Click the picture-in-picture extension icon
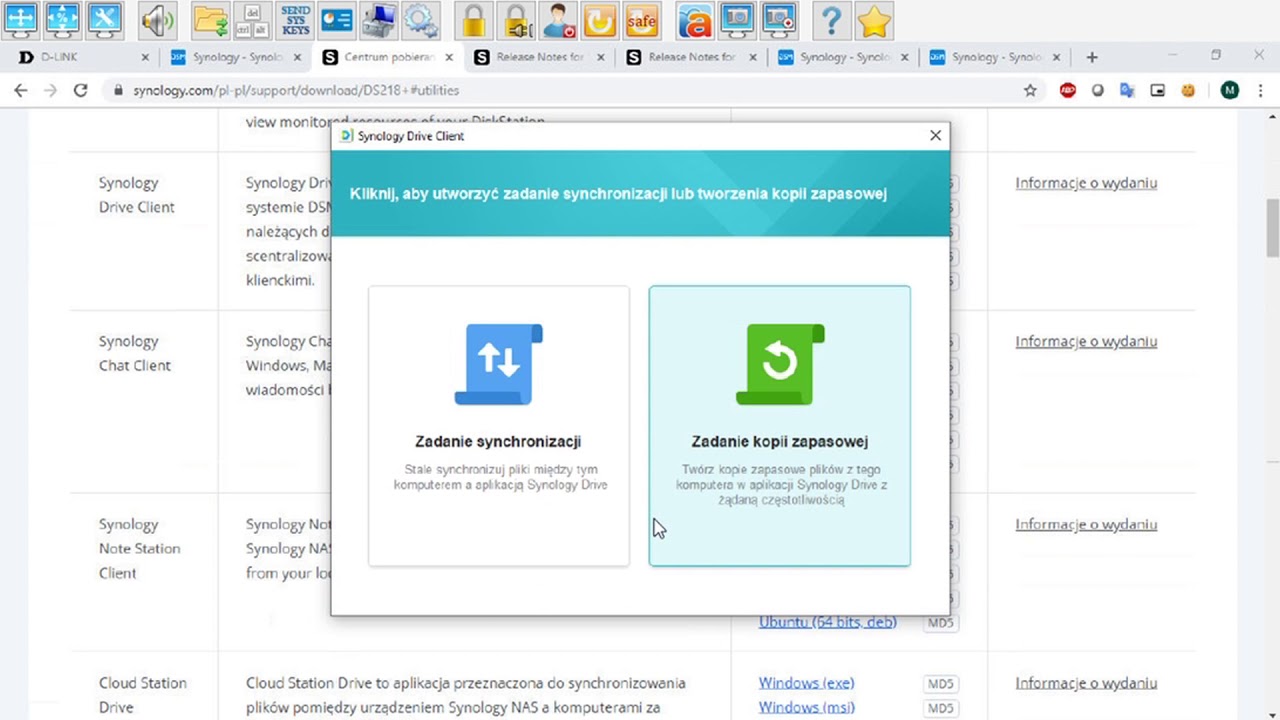 [1158, 90]
